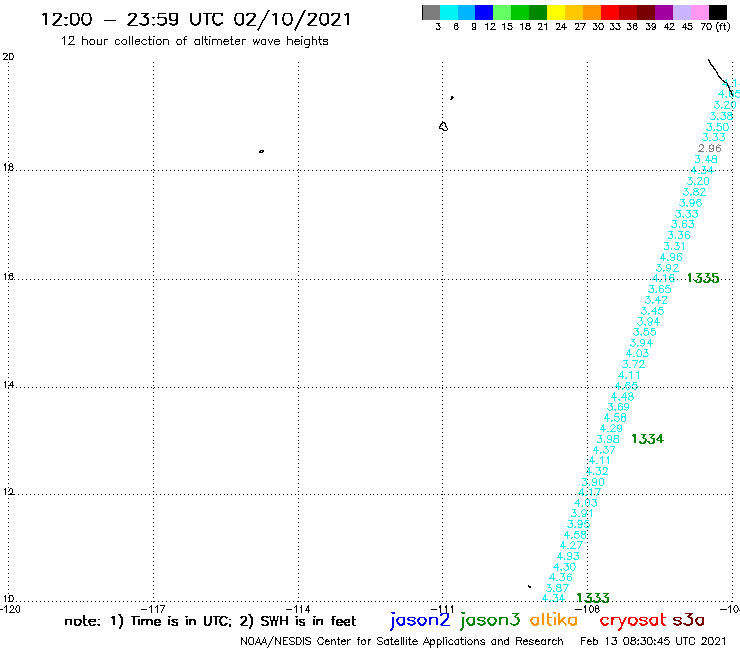This screenshot has height=650, width=740.
Task: Click the wave height value 3.72
Action: point(633,364)
